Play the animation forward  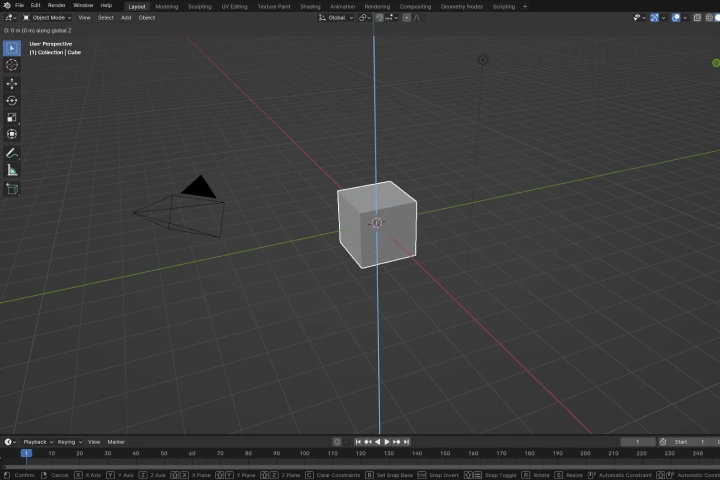387,442
